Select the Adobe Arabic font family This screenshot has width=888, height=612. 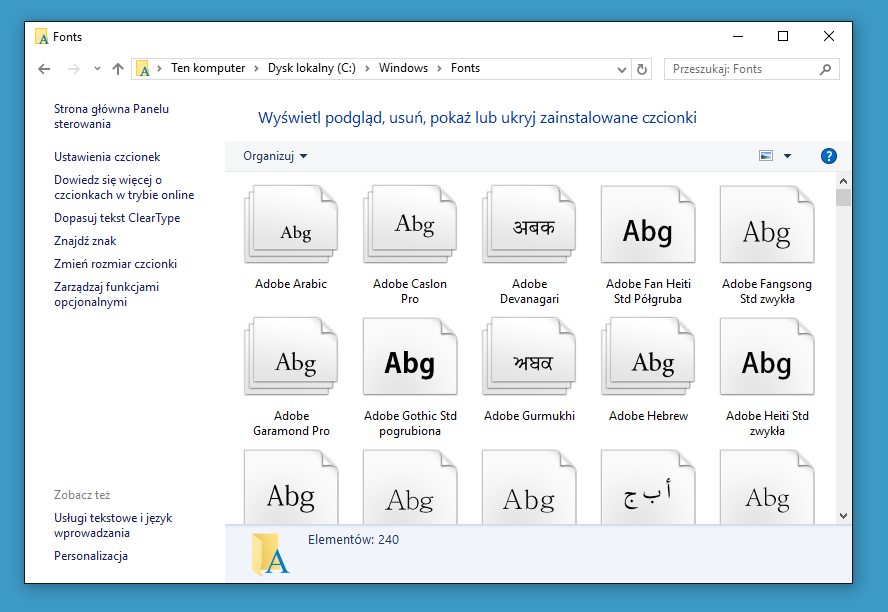tap(291, 238)
